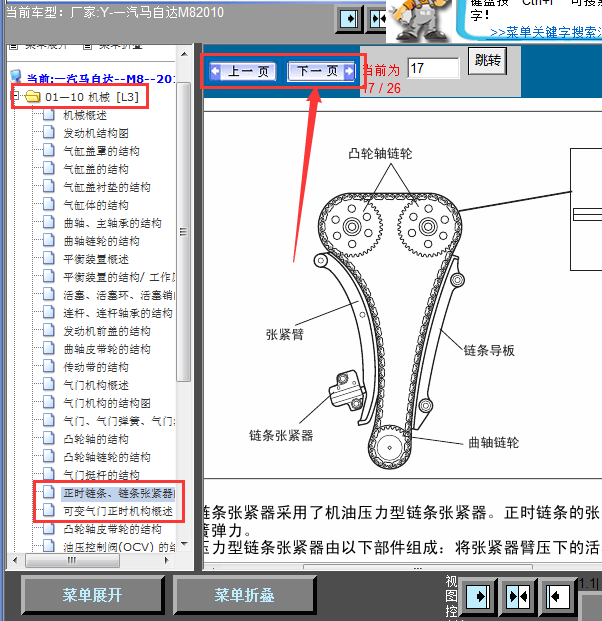This screenshot has height=621, width=602.
Task: Open the 平衡装置概述 document
Action: (x=96, y=259)
